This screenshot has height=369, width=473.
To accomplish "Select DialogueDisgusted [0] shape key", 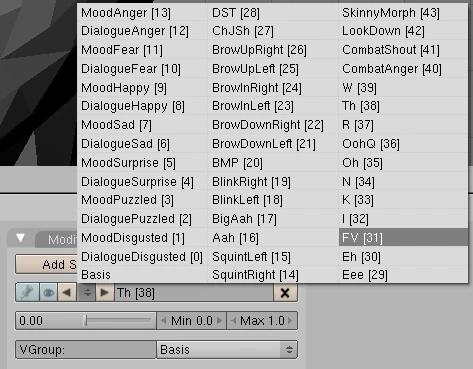I will click(x=142, y=257).
